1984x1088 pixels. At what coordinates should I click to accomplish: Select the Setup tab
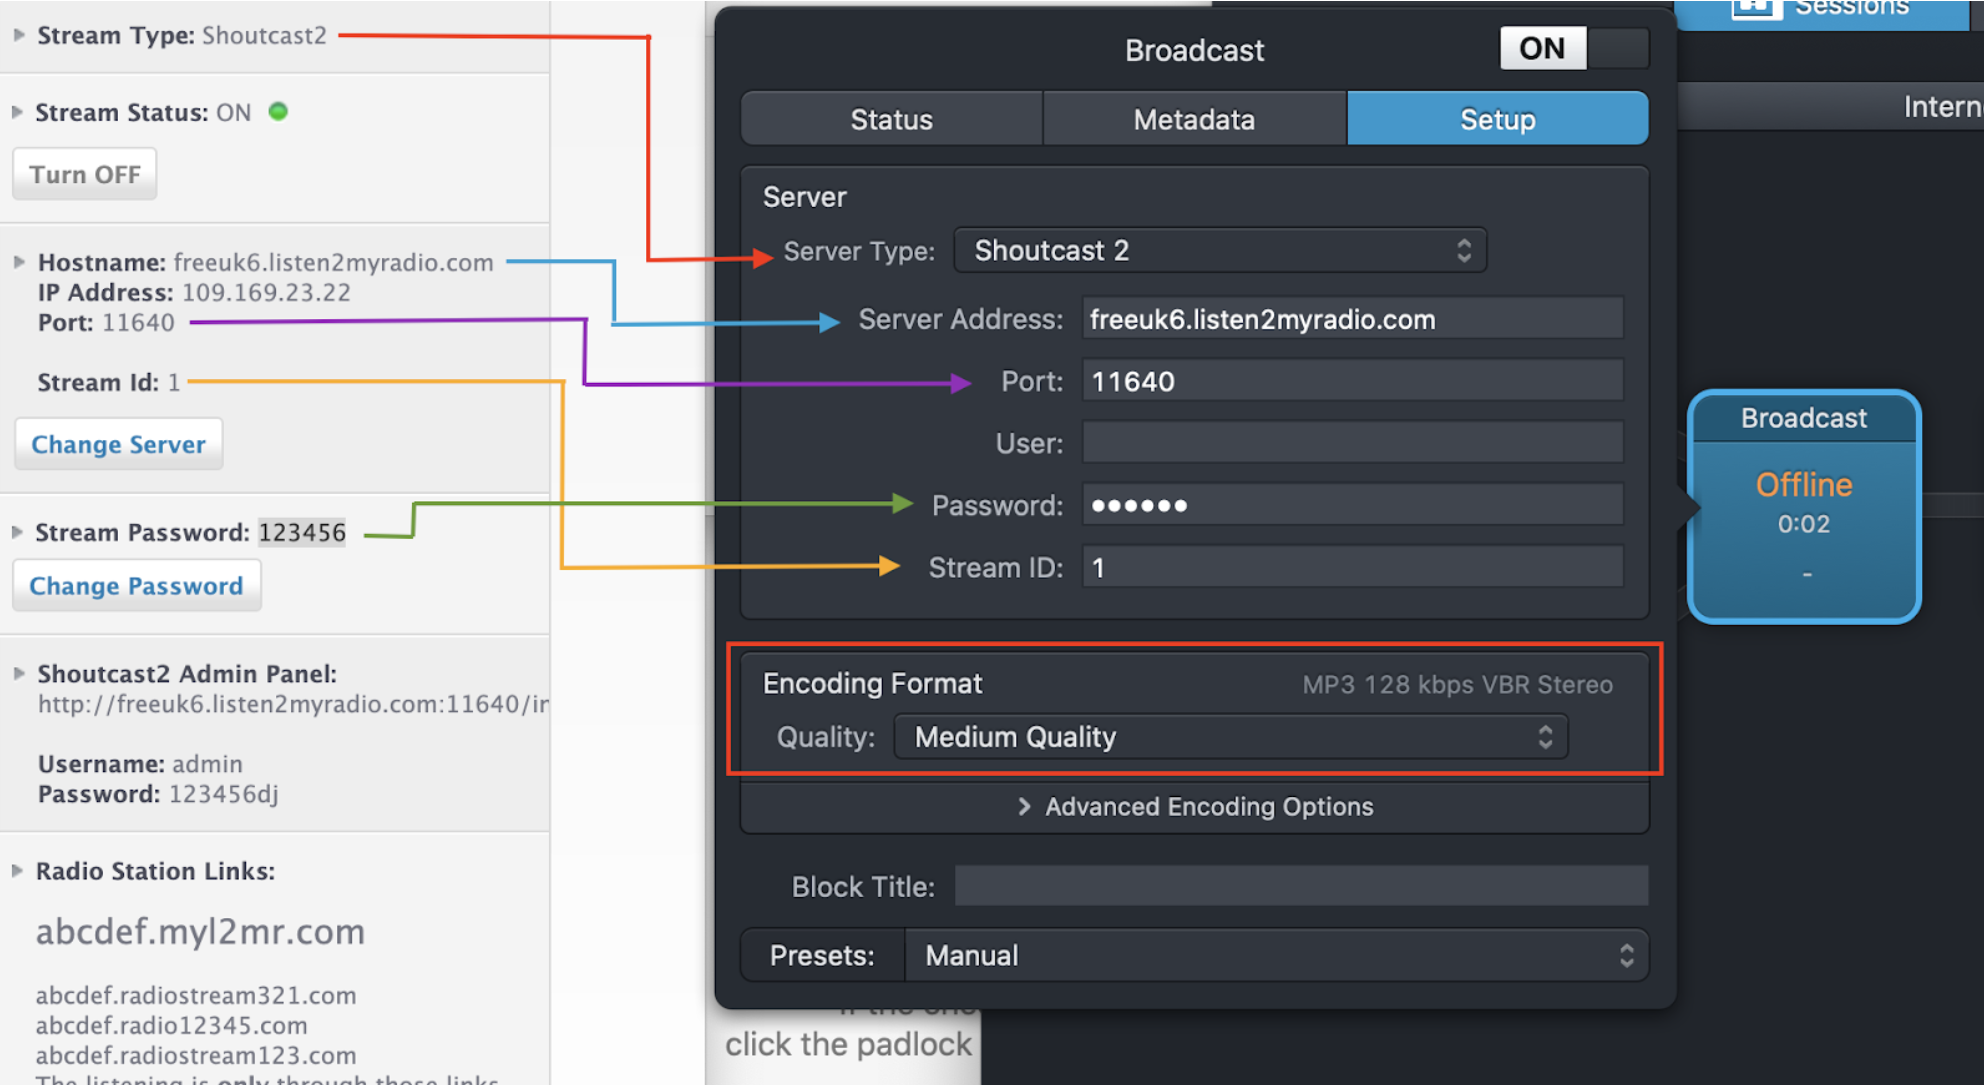(x=1497, y=119)
